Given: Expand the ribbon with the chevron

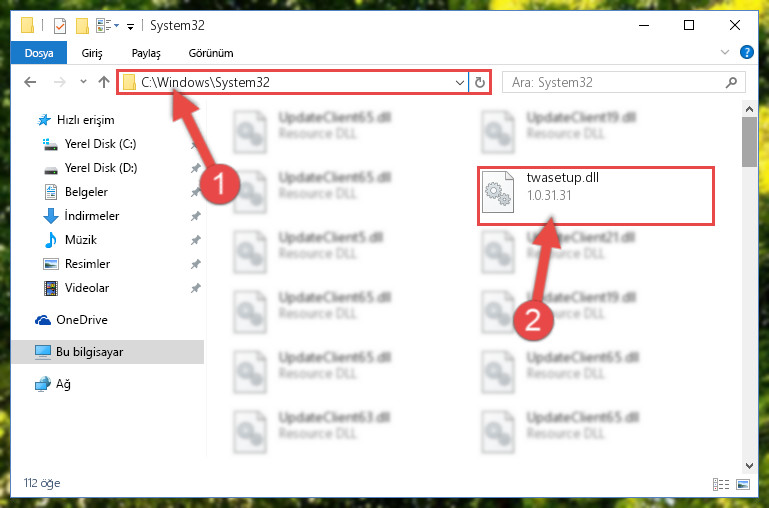Looking at the screenshot, I should coord(724,52).
